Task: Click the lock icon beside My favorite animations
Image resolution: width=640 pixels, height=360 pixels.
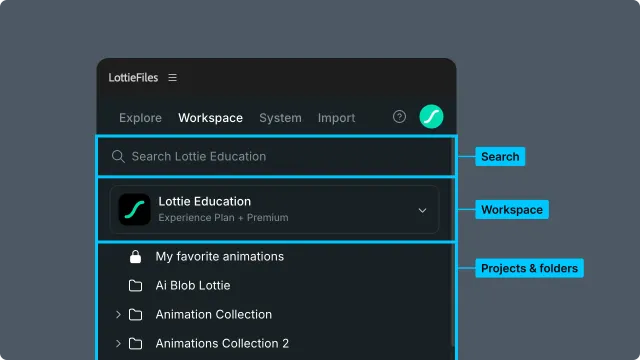Action: pyautogui.click(x=136, y=257)
